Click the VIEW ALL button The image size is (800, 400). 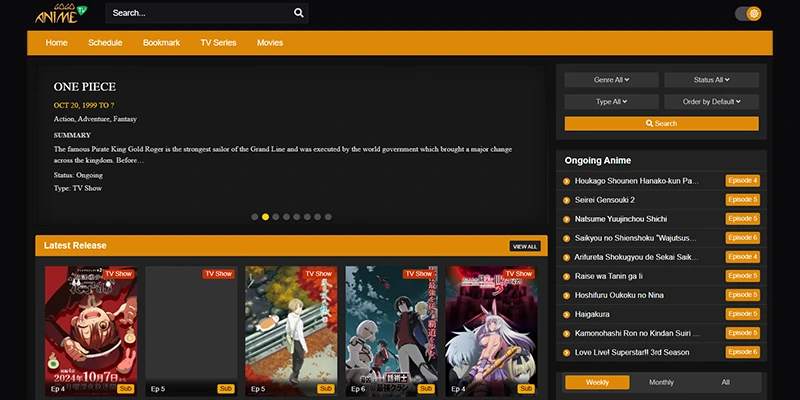[525, 246]
